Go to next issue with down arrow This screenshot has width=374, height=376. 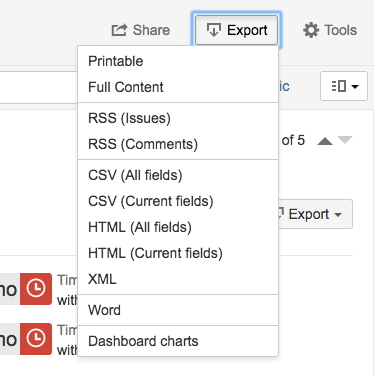pos(345,140)
